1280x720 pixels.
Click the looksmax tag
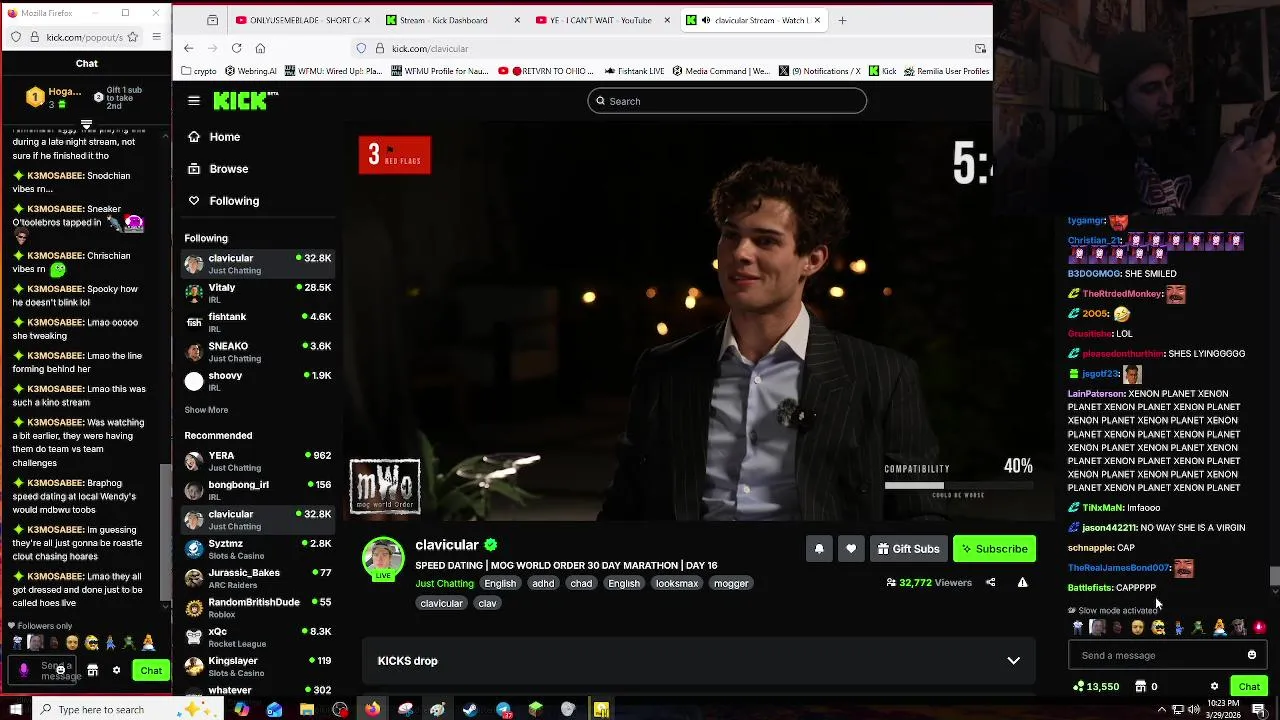[677, 583]
